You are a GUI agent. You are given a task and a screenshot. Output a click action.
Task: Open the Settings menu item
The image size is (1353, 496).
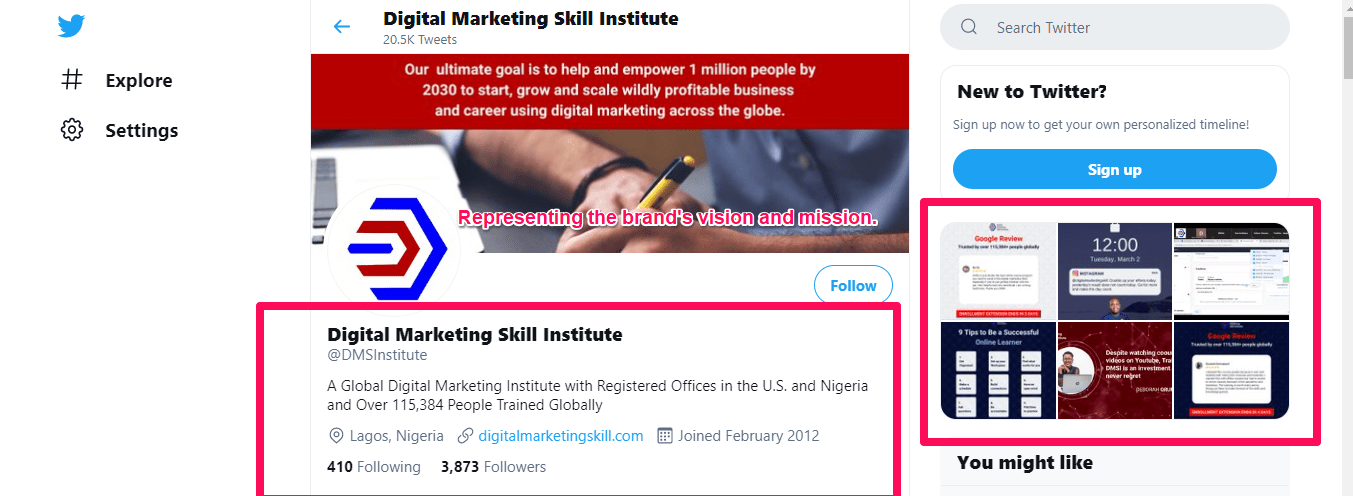141,130
